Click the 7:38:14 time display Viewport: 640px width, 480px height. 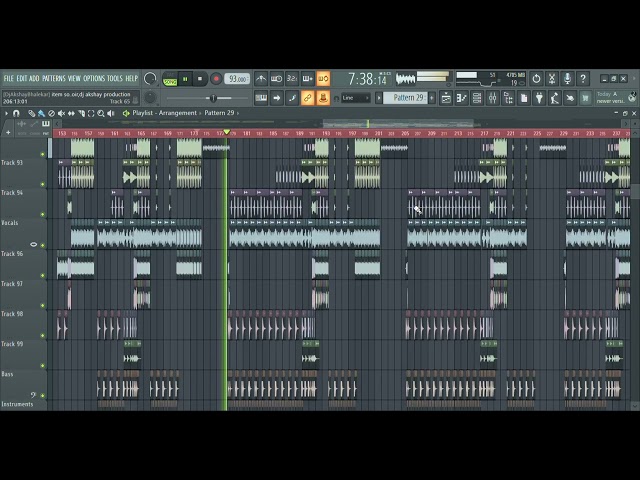click(368, 79)
